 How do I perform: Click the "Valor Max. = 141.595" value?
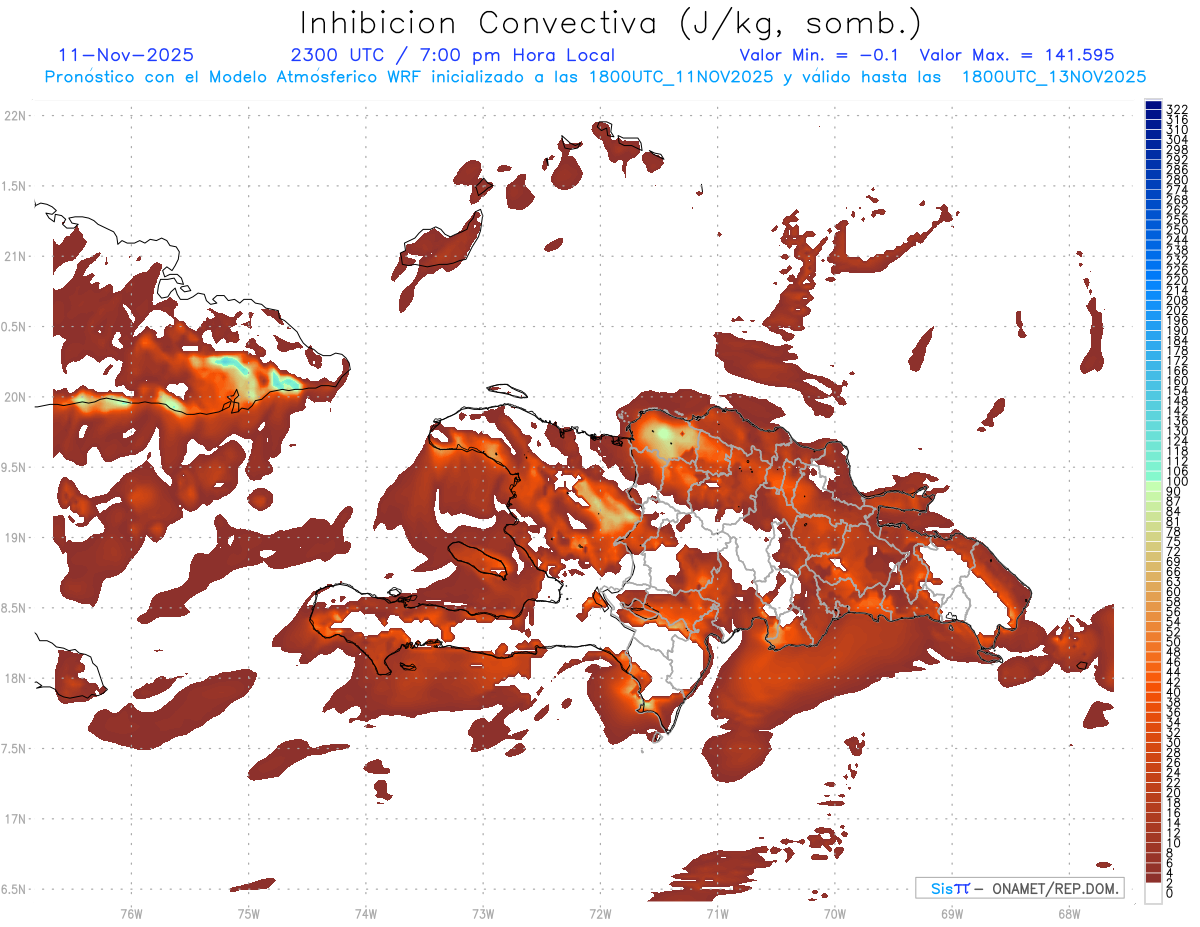coord(1016,55)
